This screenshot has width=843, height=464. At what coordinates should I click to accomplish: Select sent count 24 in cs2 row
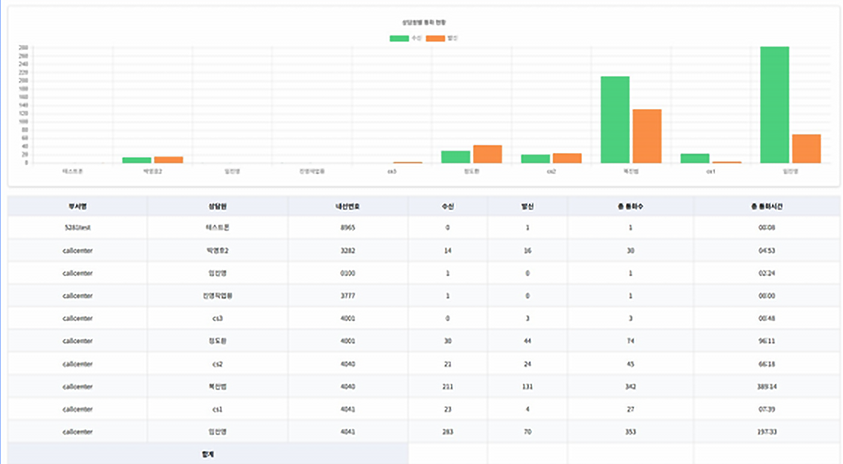click(527, 364)
